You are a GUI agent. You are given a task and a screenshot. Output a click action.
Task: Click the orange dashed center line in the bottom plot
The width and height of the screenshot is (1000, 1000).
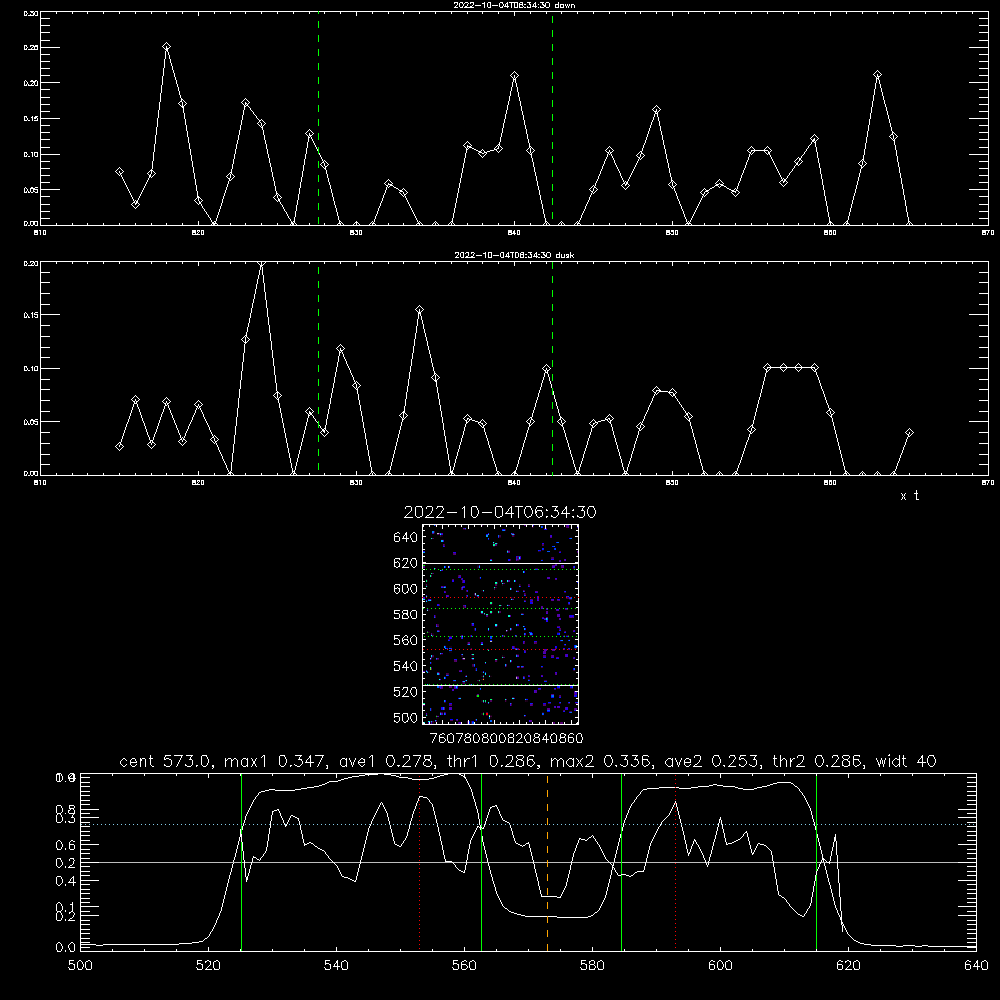coord(547,861)
